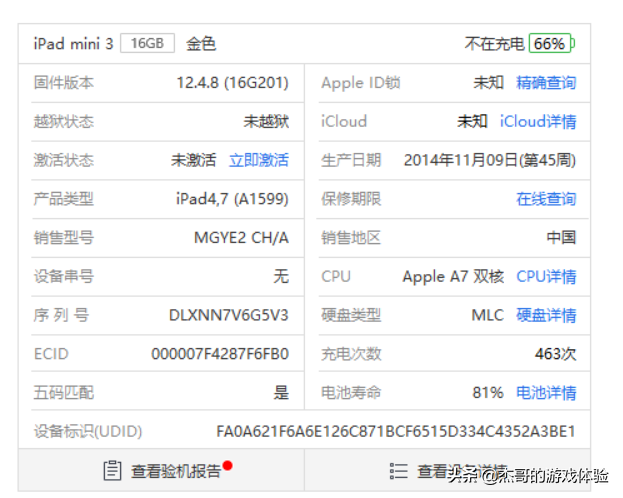This screenshot has width=623, height=498.
Task: Select sales model MGYE2 CH/A
Action: (x=241, y=238)
